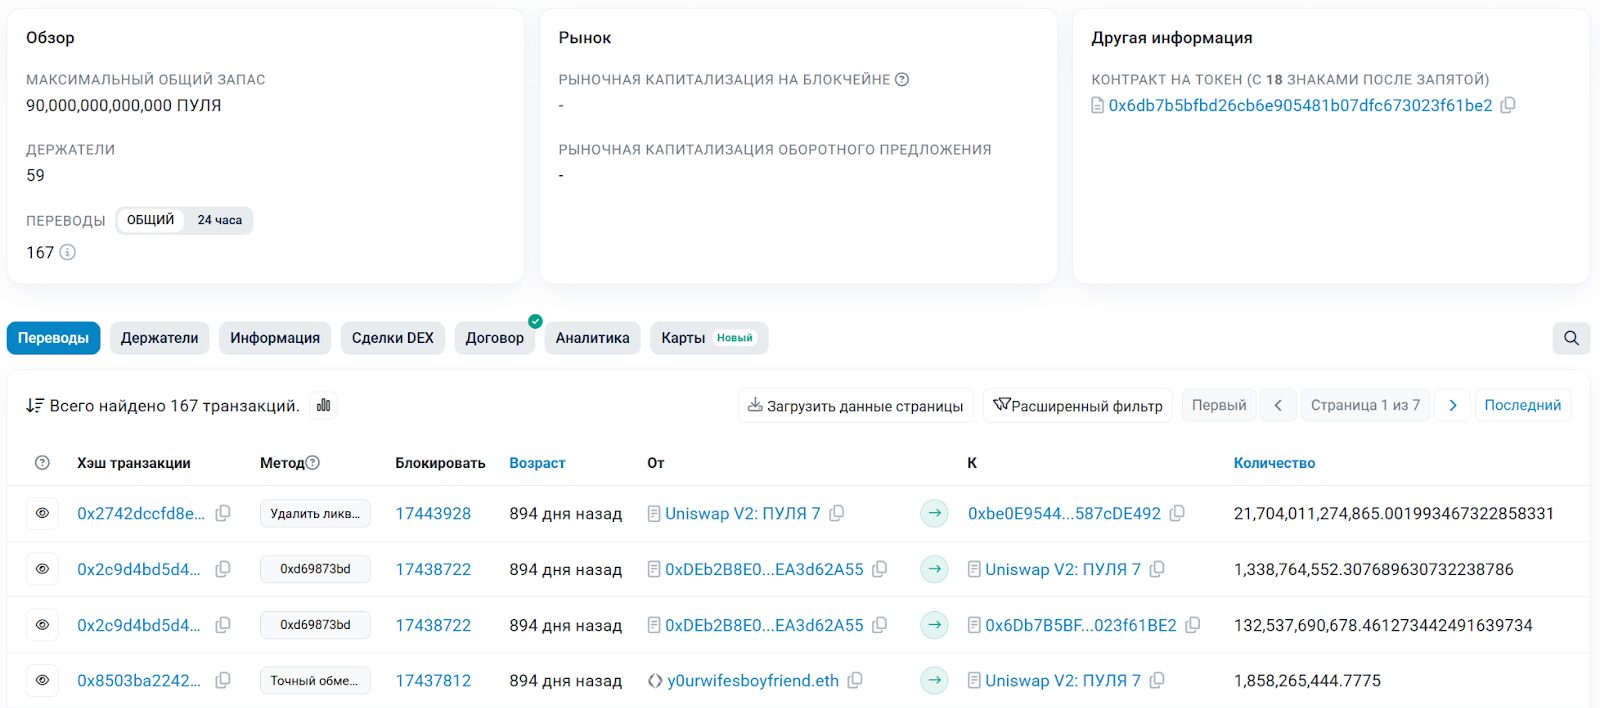
Task: Open recipient 0x6Db7B5BF...023f61BE2
Action: (1081, 625)
